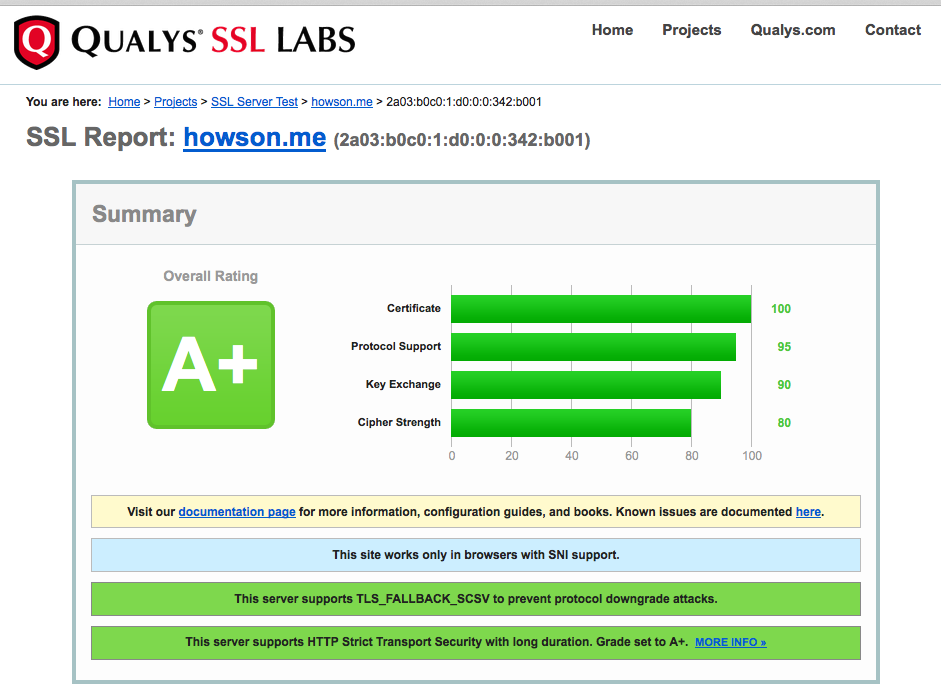The image size is (941, 698).
Task: Click the Qualys shield logo icon
Action: click(37, 42)
